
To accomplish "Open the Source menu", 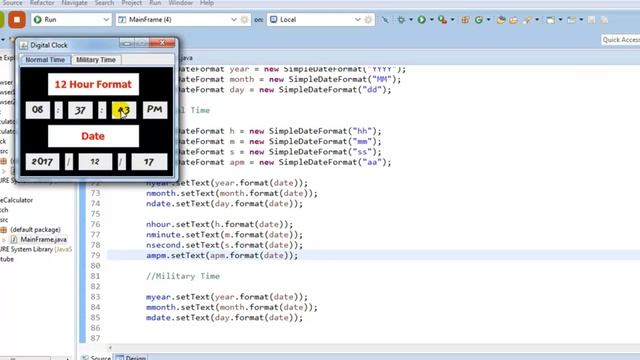I will [x=13, y=3].
